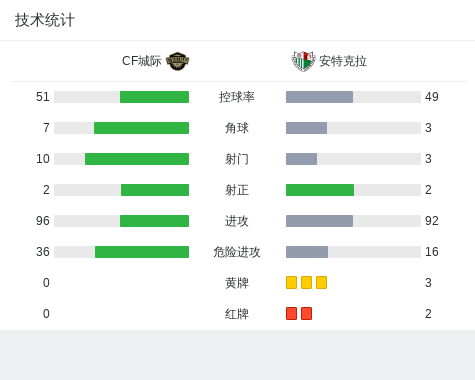Click the 黄牌 row label
The image size is (475, 380).
(237, 283)
